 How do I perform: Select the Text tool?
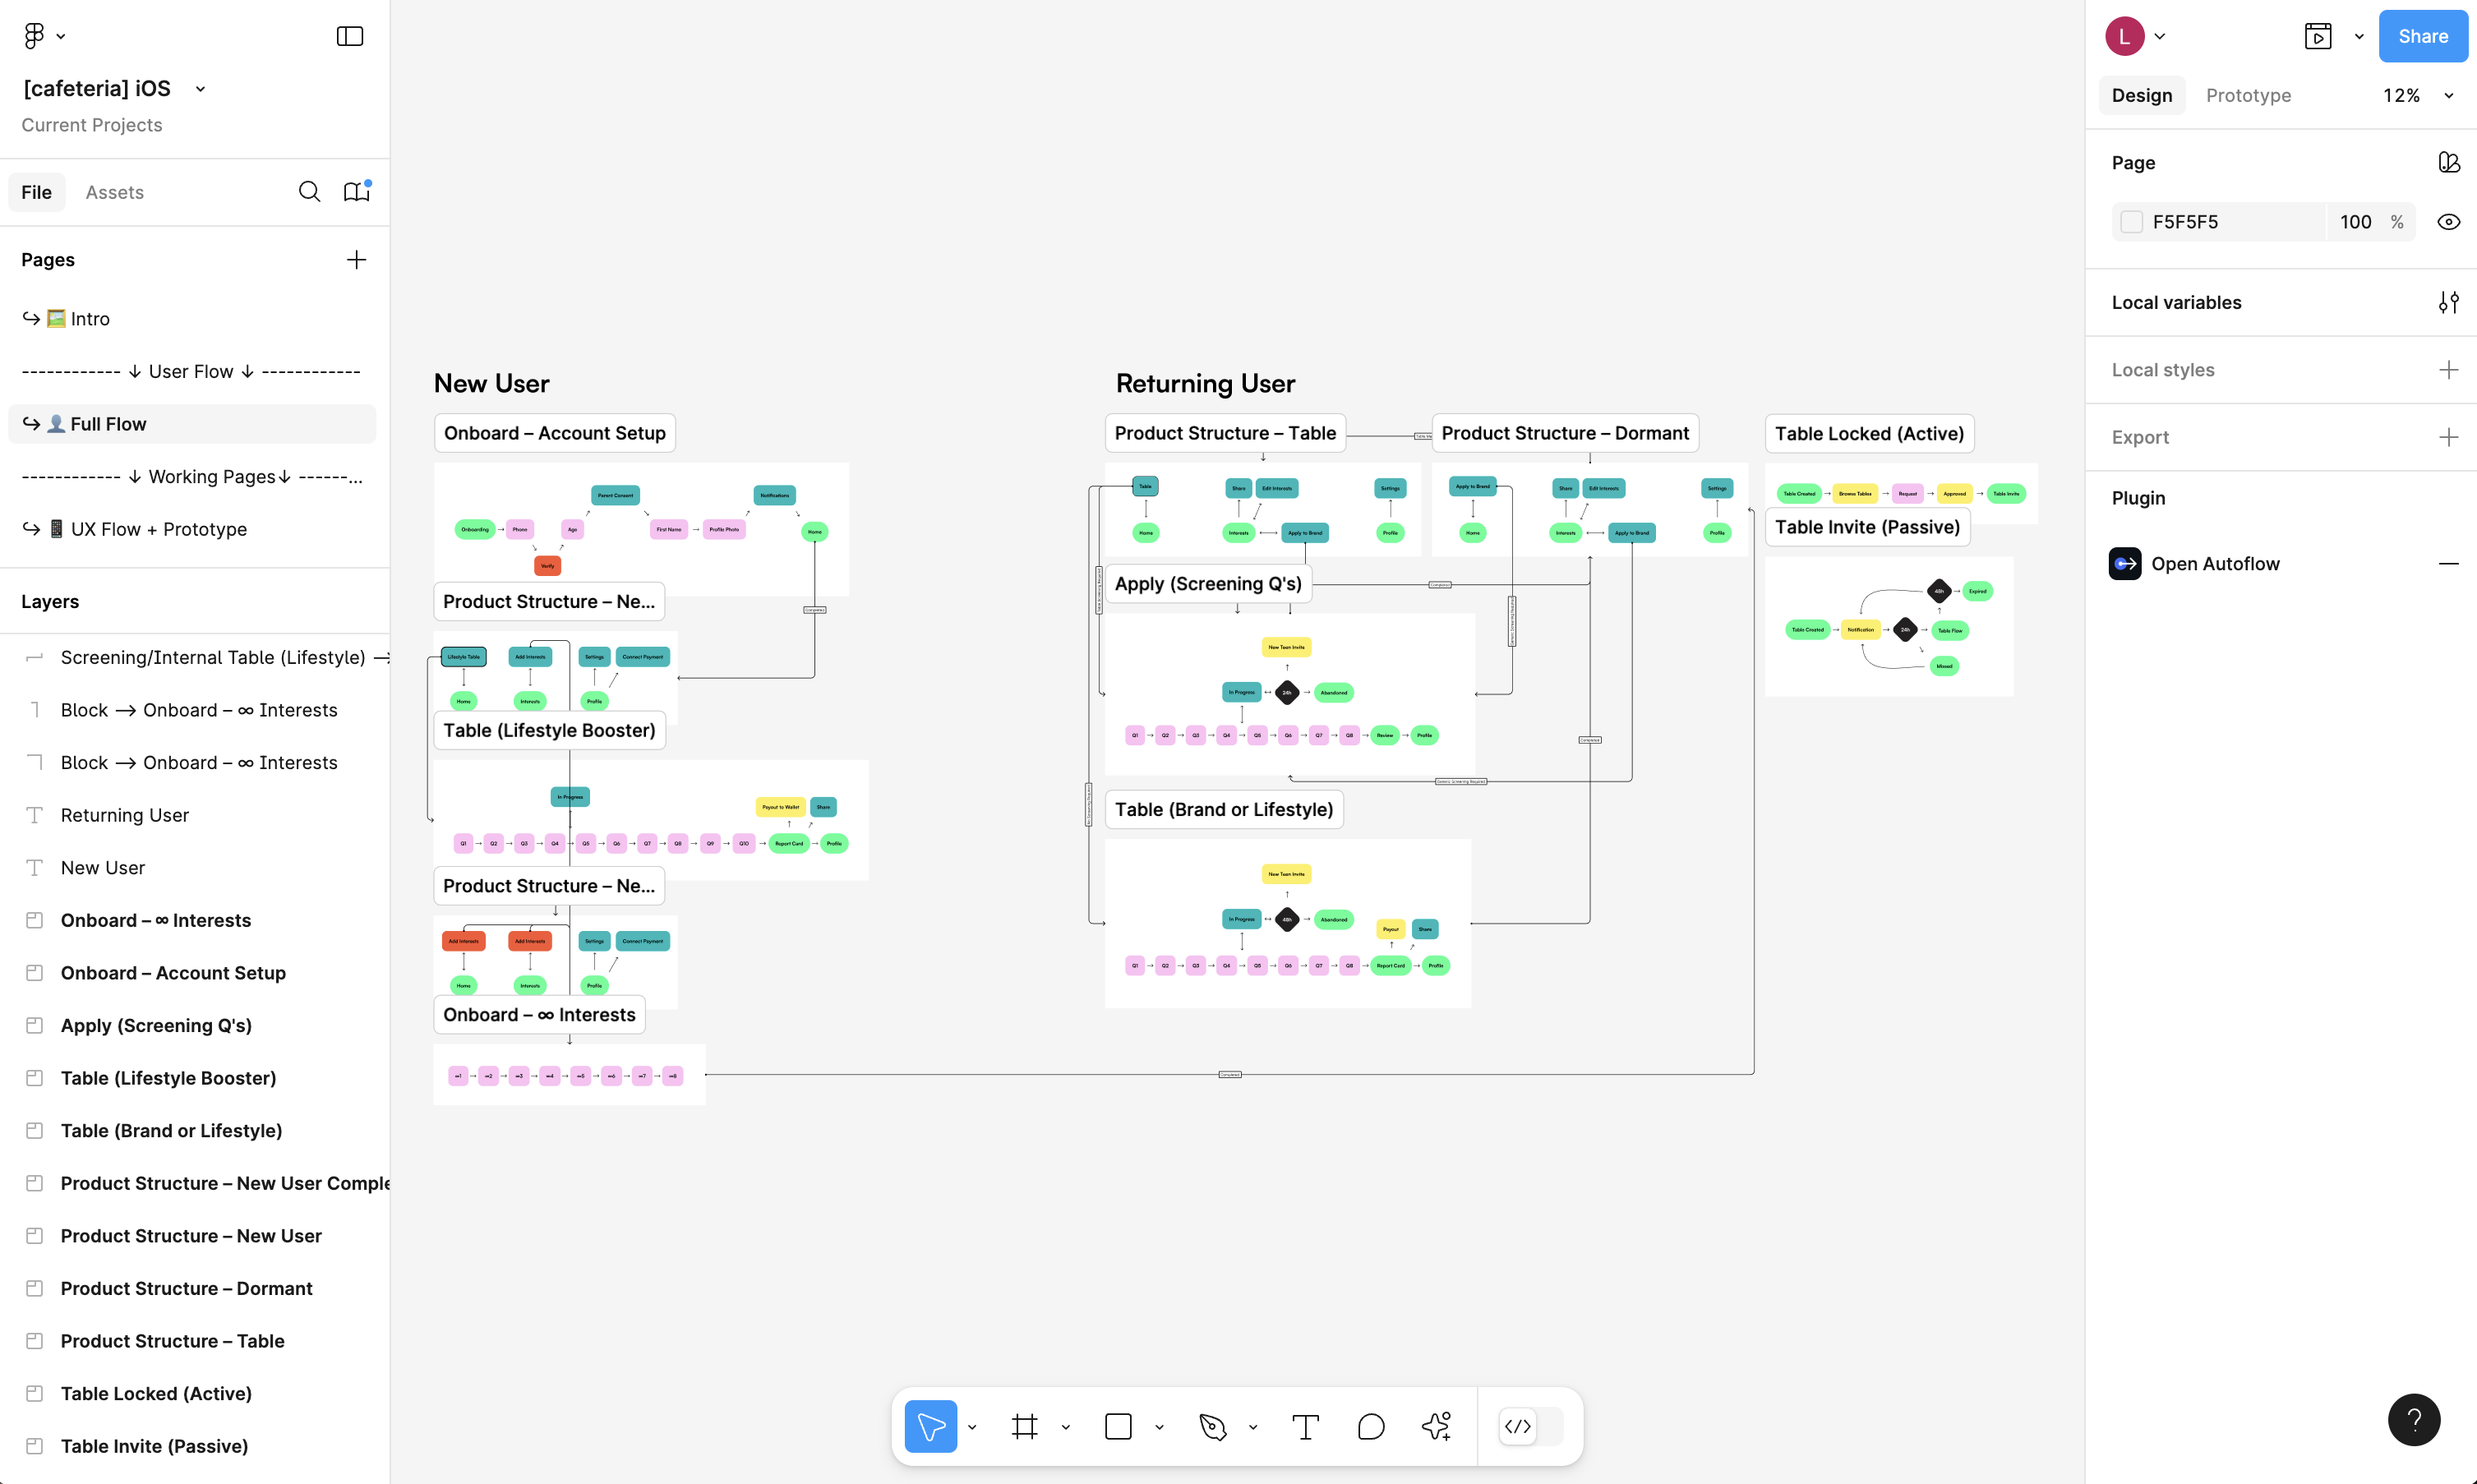(x=1305, y=1426)
